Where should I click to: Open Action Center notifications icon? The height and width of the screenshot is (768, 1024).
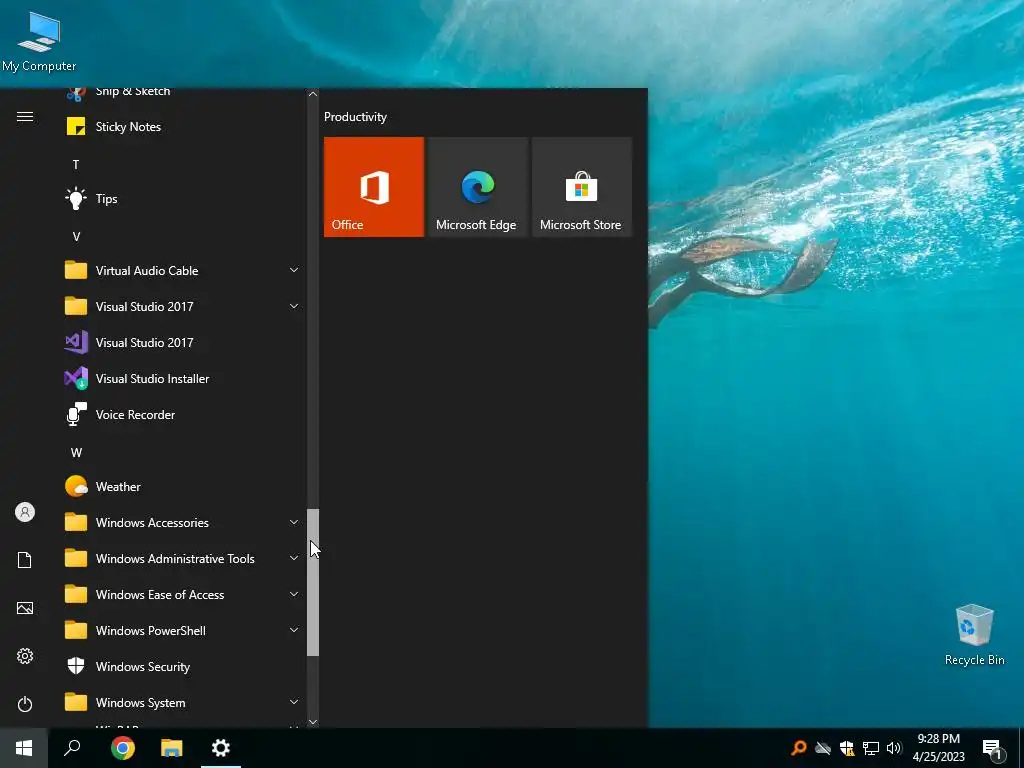tap(992, 750)
